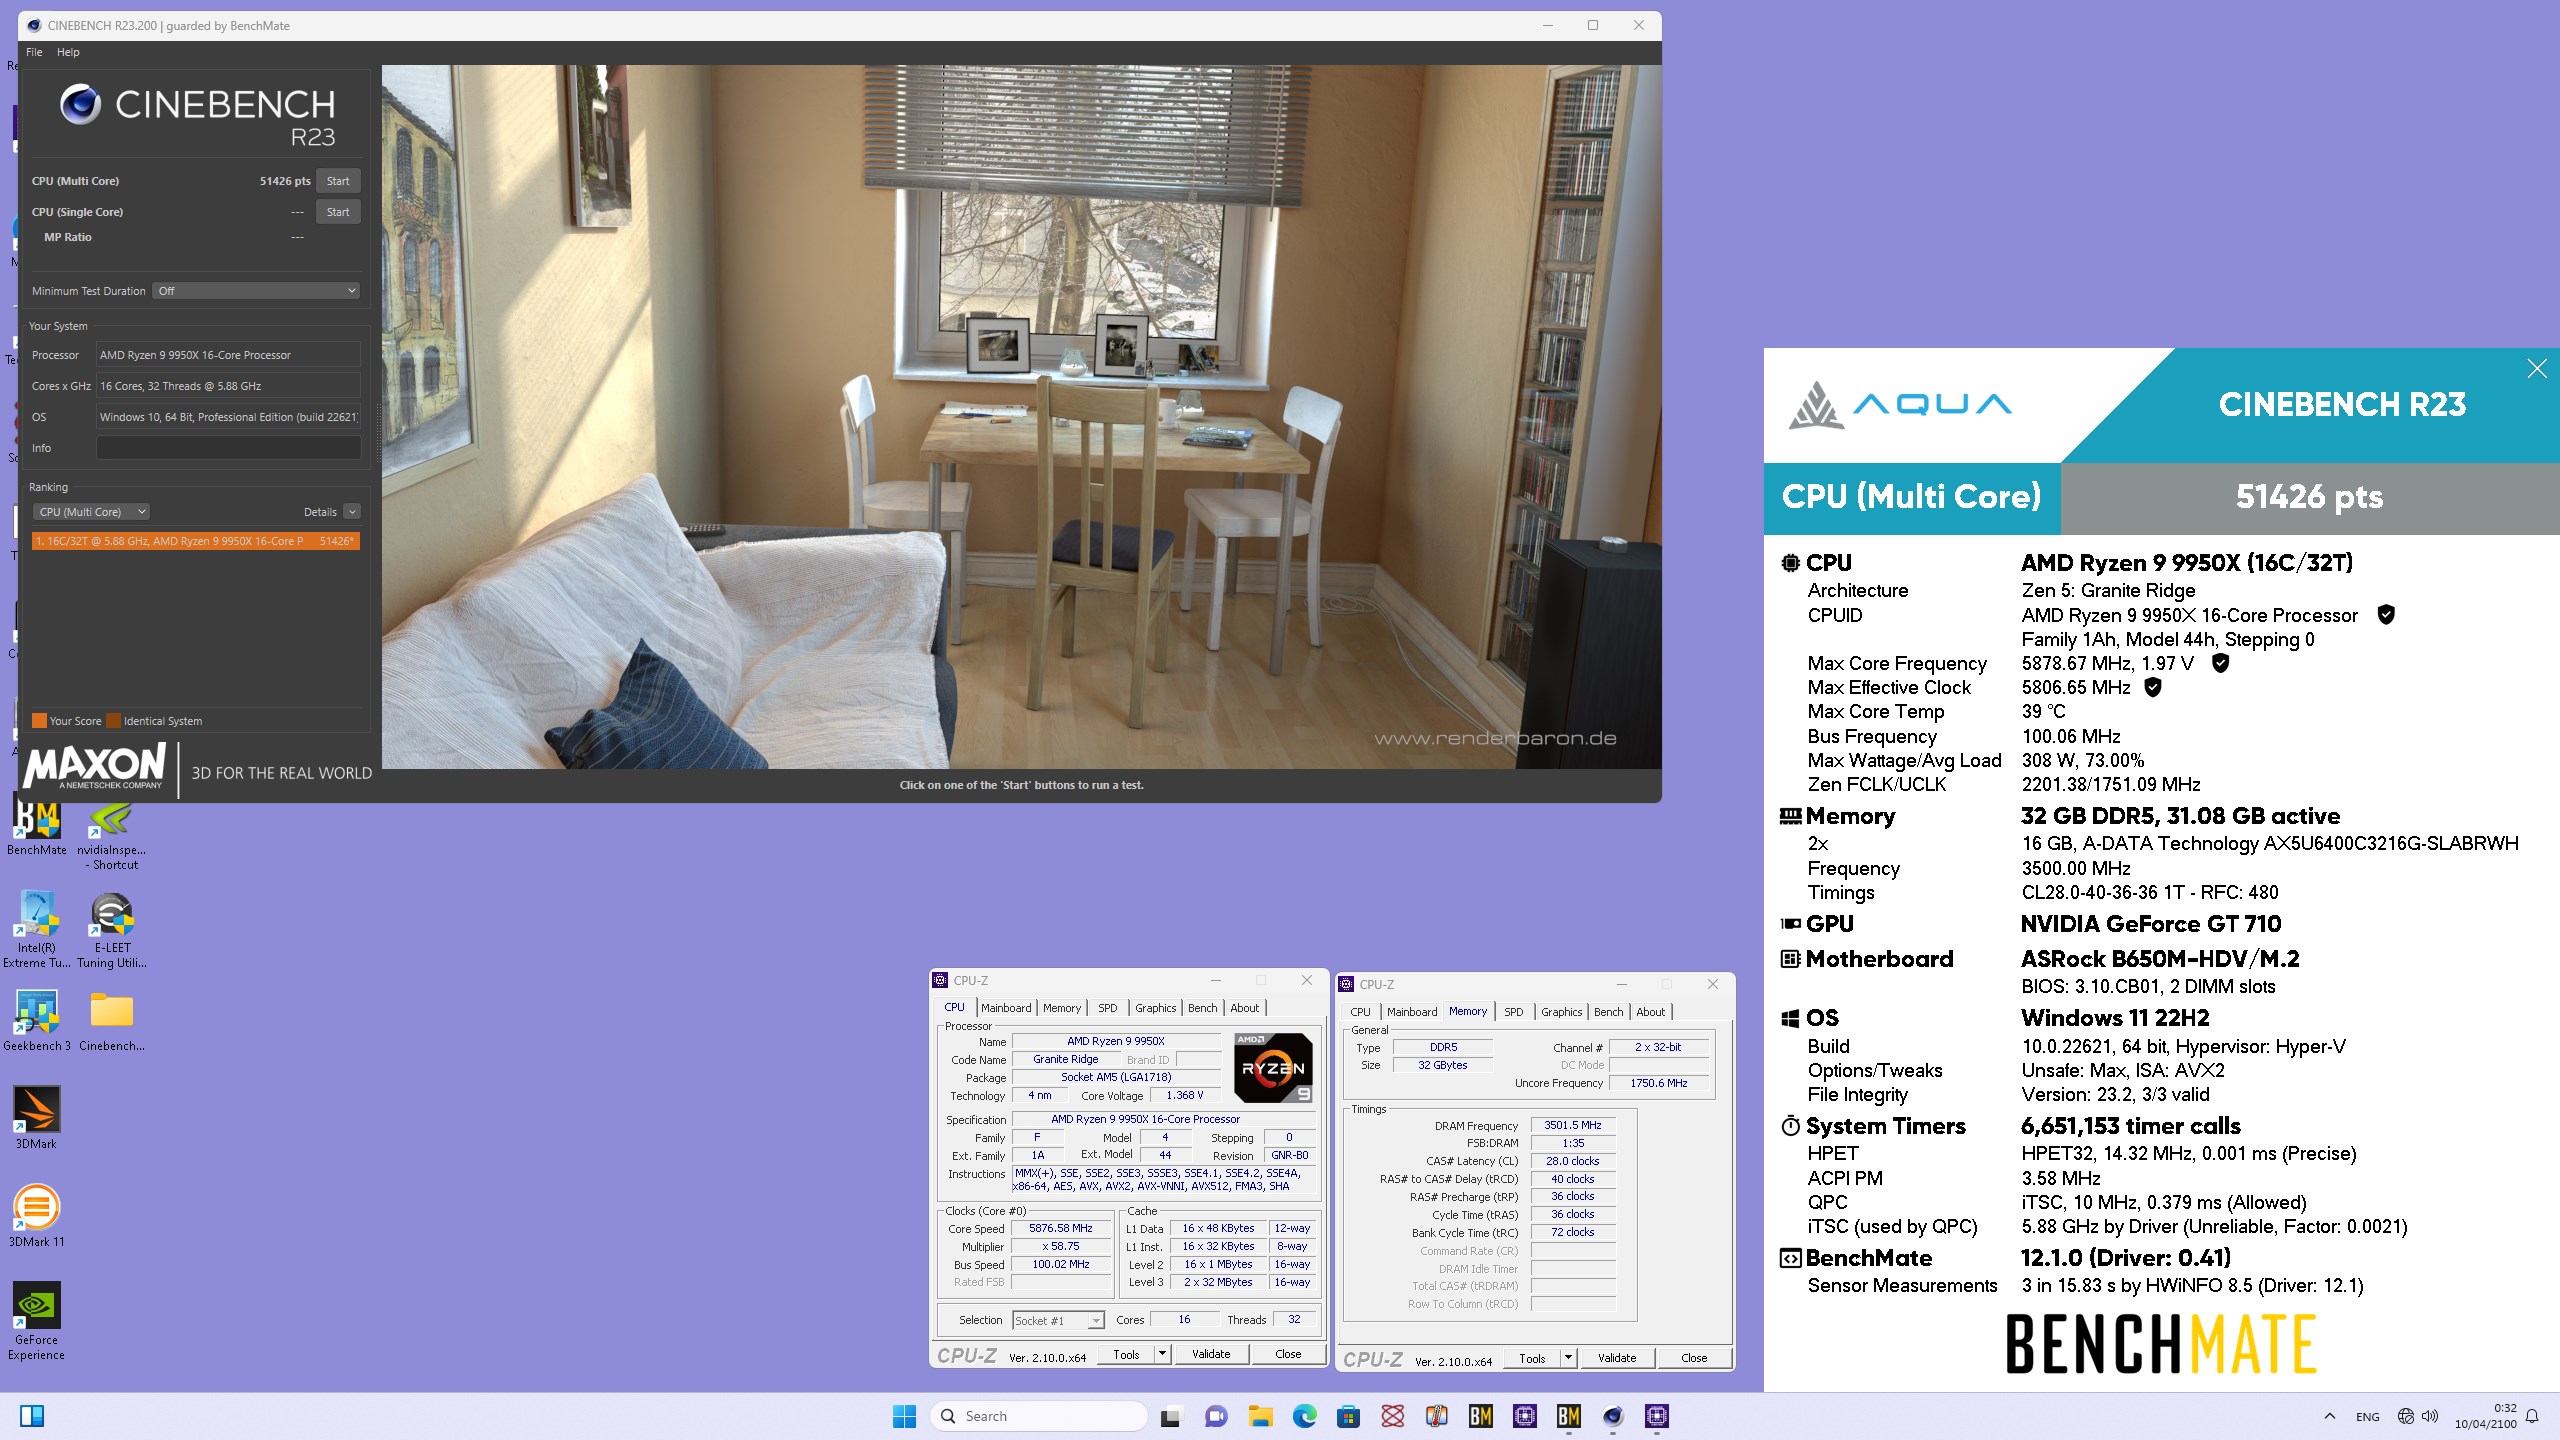Click the Info input field in Cinebench

[228, 448]
